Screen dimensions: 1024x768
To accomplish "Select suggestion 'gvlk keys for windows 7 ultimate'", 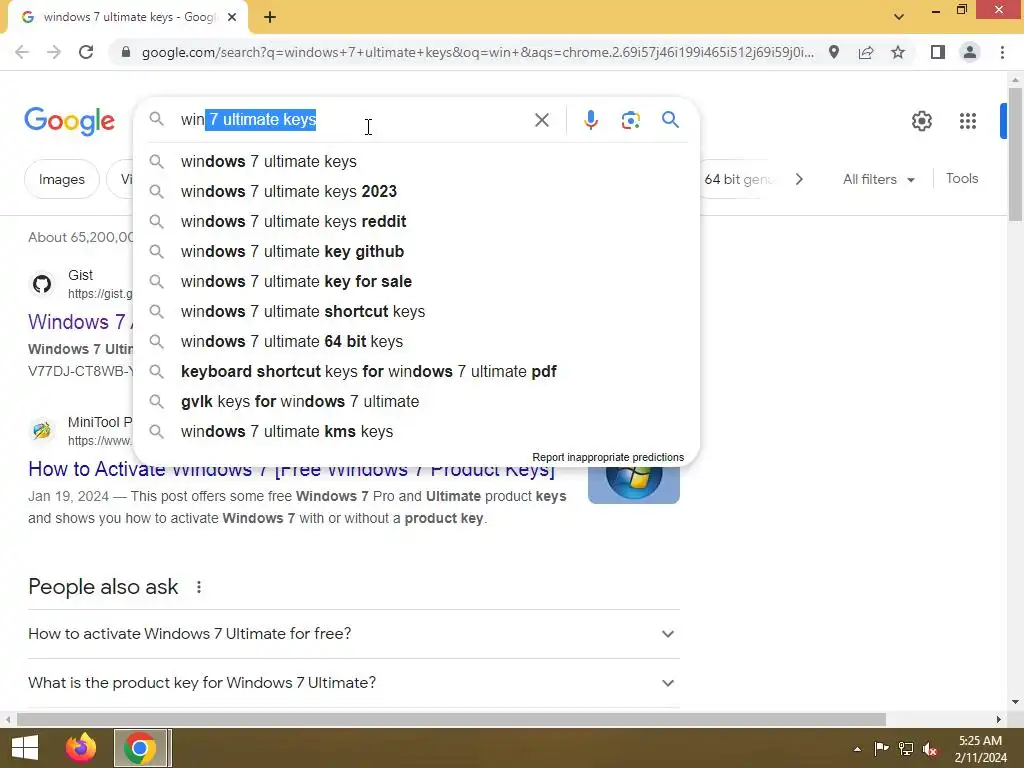I will (416, 402).
